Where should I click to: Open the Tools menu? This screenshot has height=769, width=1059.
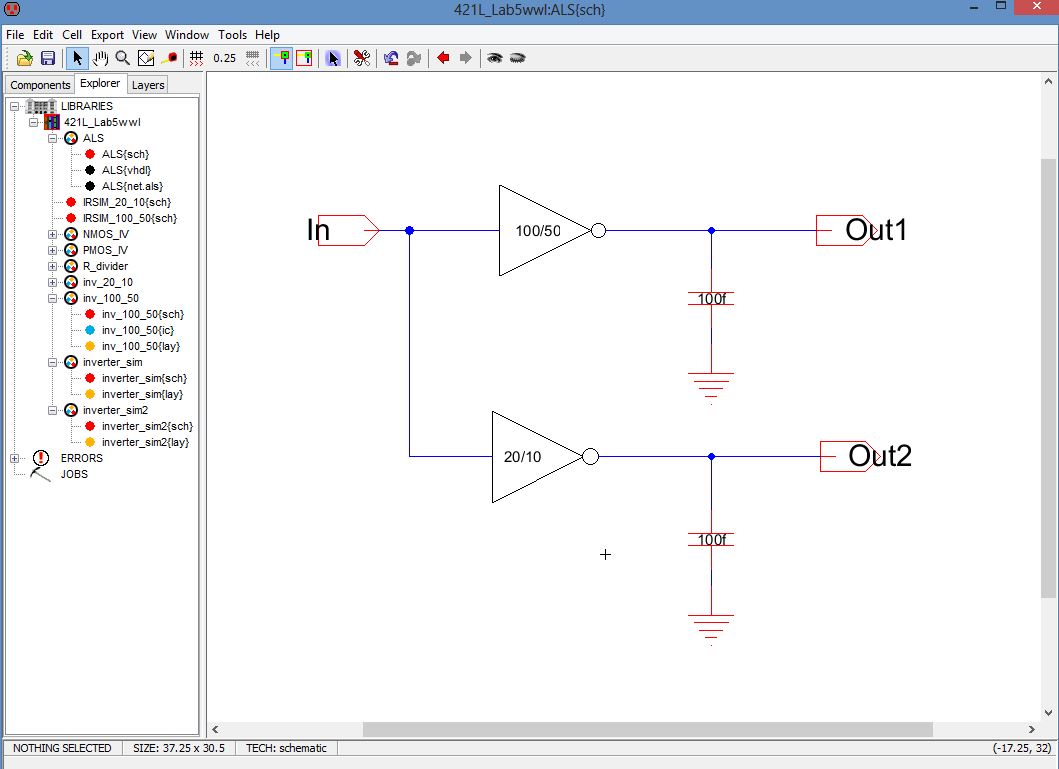pos(232,35)
